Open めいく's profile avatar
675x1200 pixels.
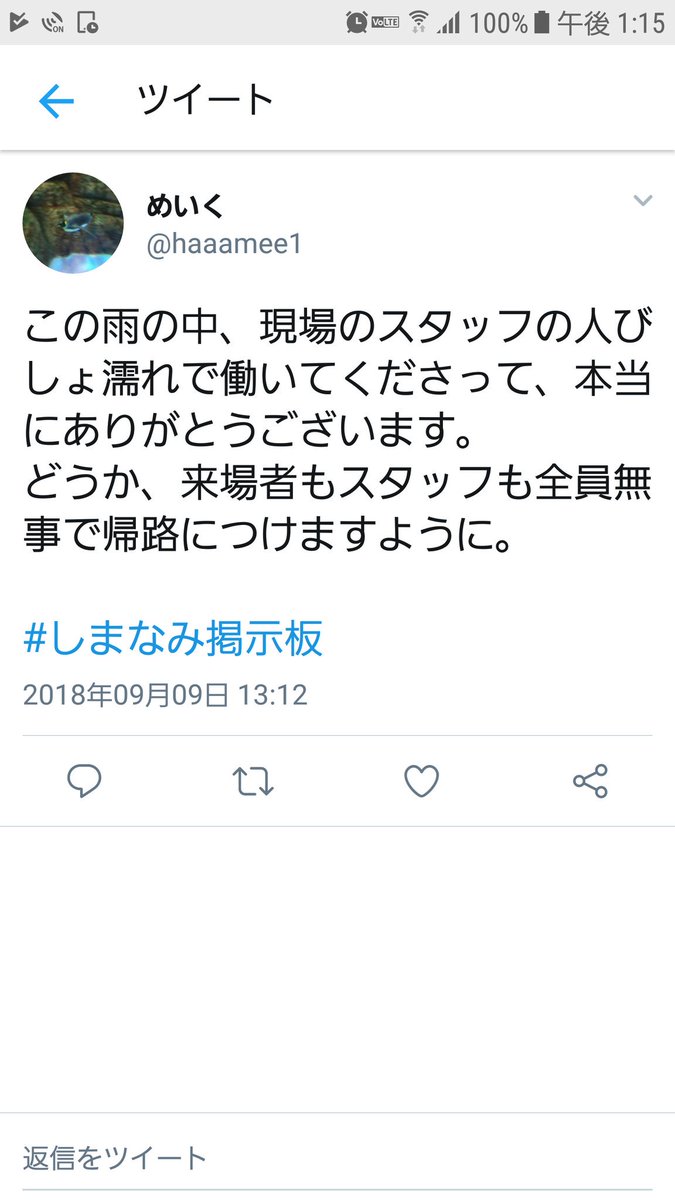(73, 223)
